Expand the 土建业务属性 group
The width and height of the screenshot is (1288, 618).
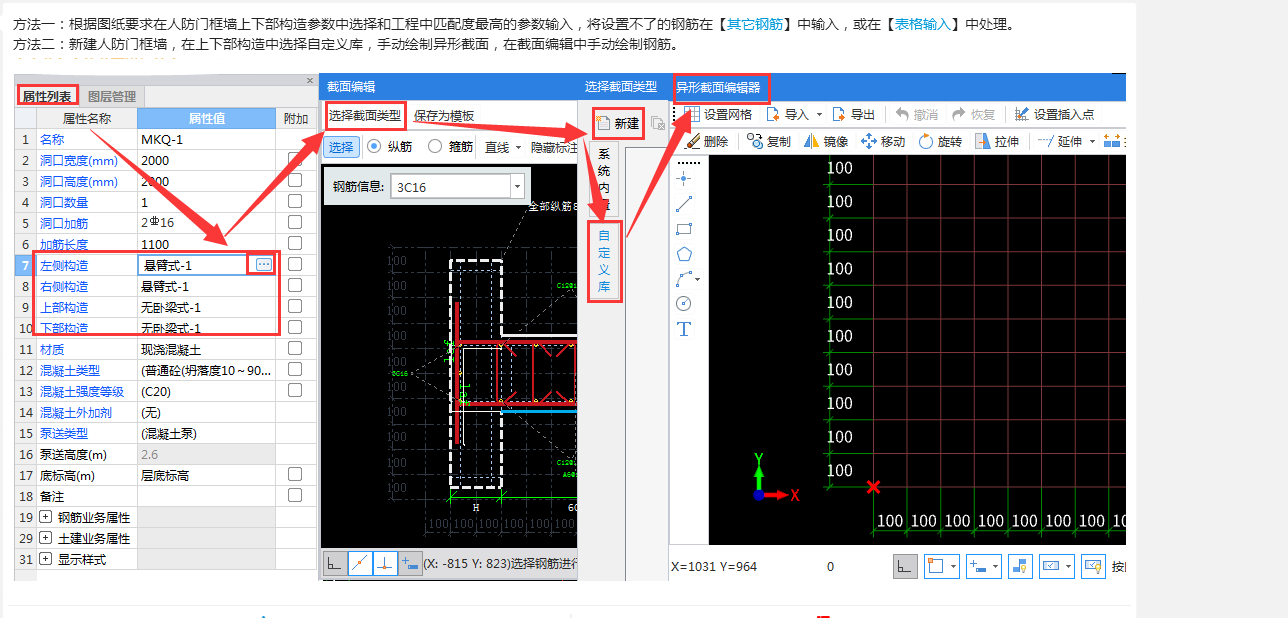[x=45, y=538]
